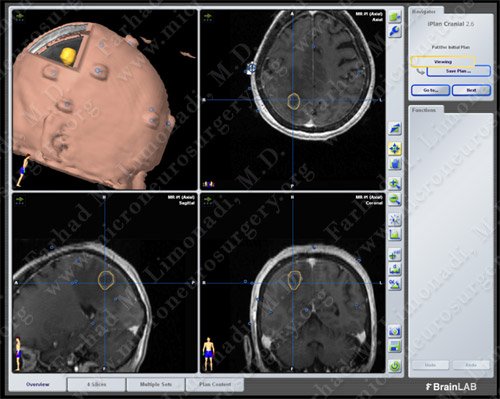
Task: Click the circled fiducial marker in axial view
Action: click(x=252, y=68)
